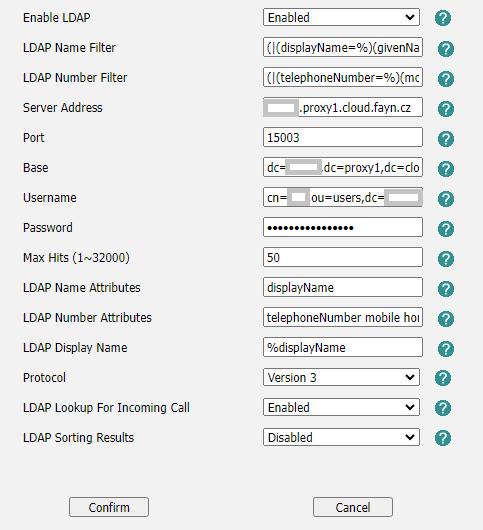
Task: Click the Confirm button
Action: click(x=109, y=507)
